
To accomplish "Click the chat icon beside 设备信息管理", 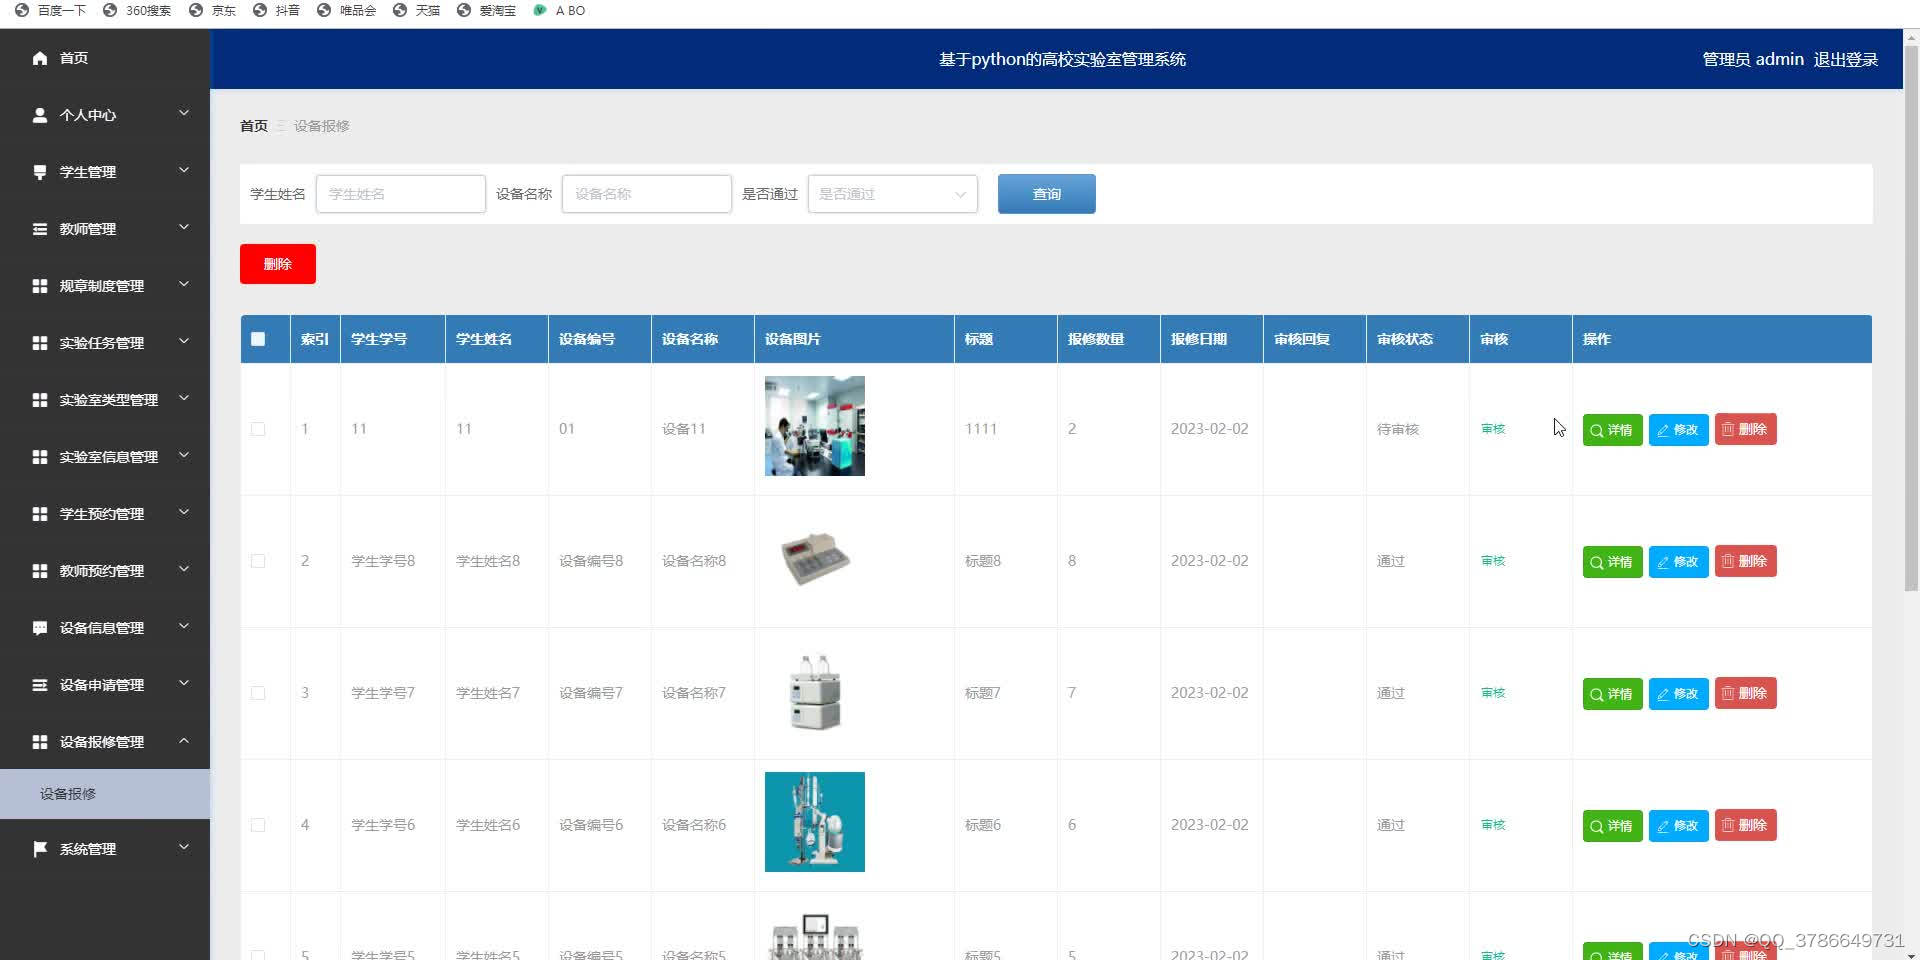I will coord(40,628).
